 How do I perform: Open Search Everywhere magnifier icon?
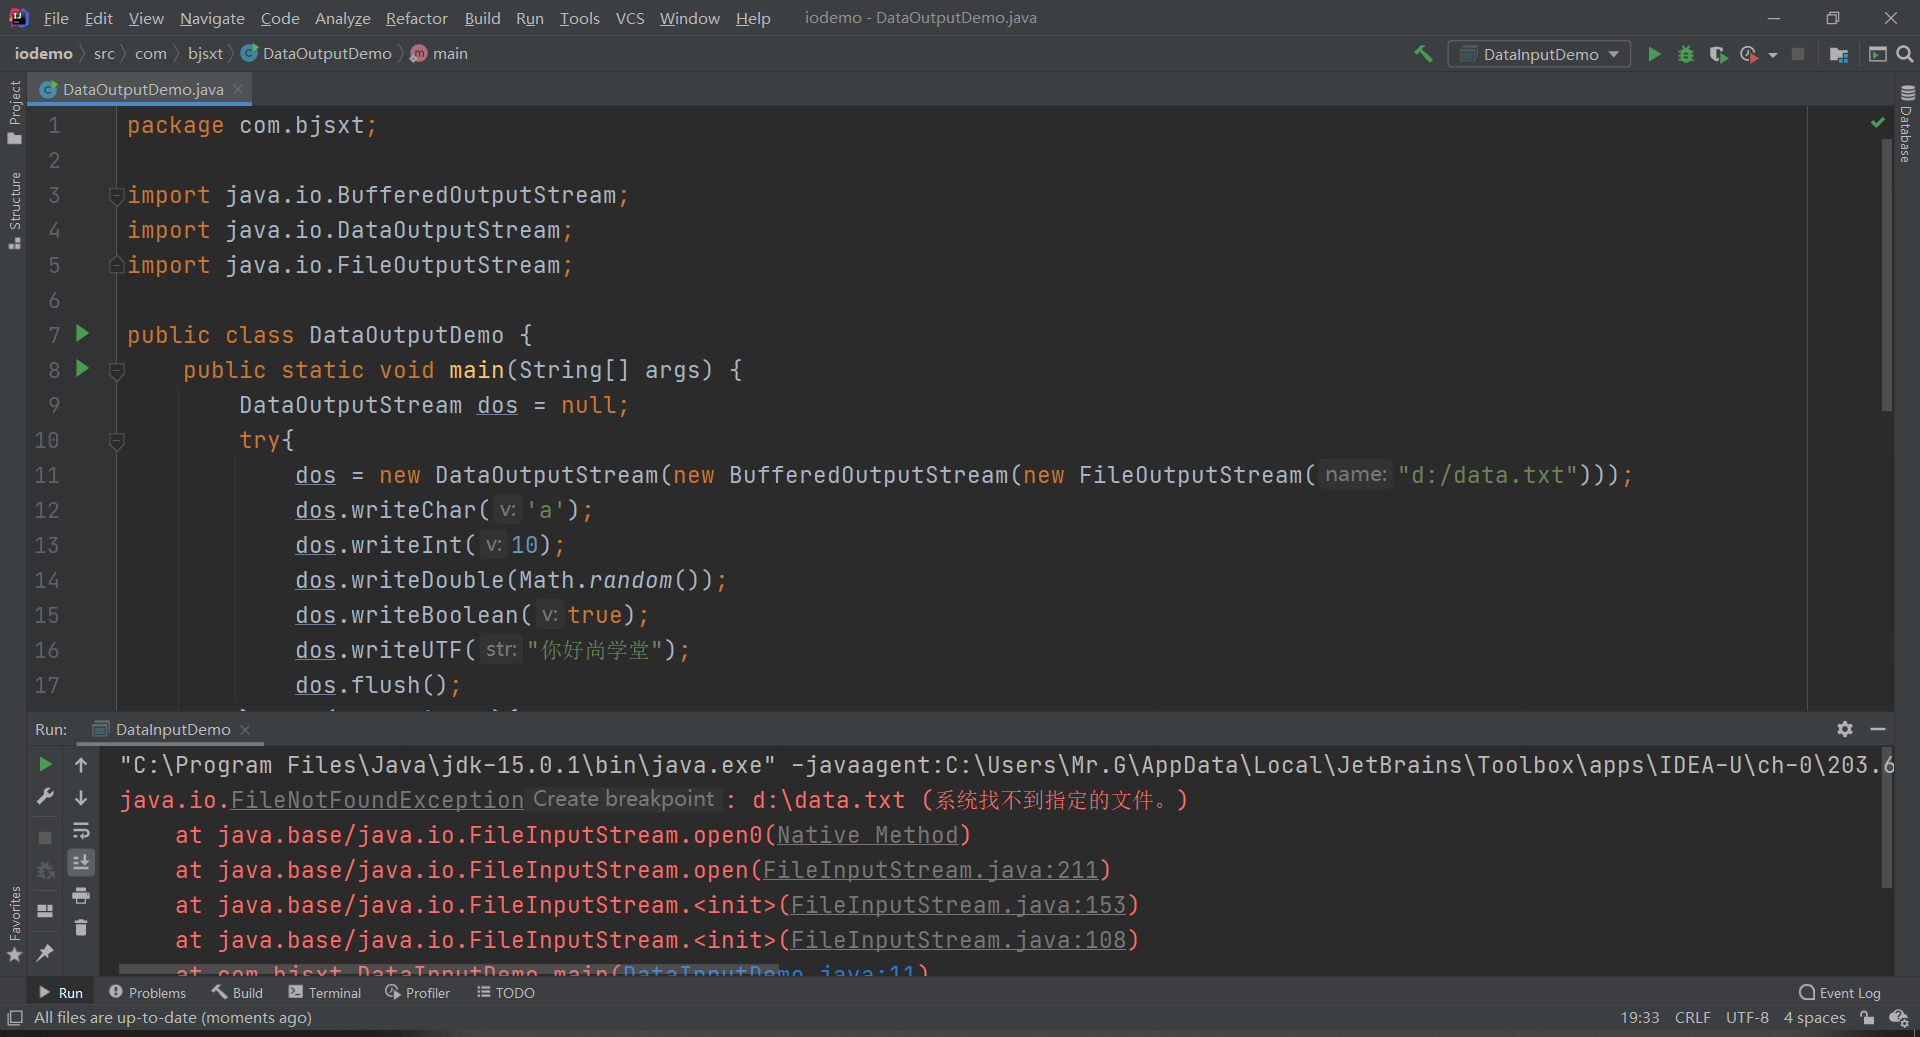[x=1905, y=54]
